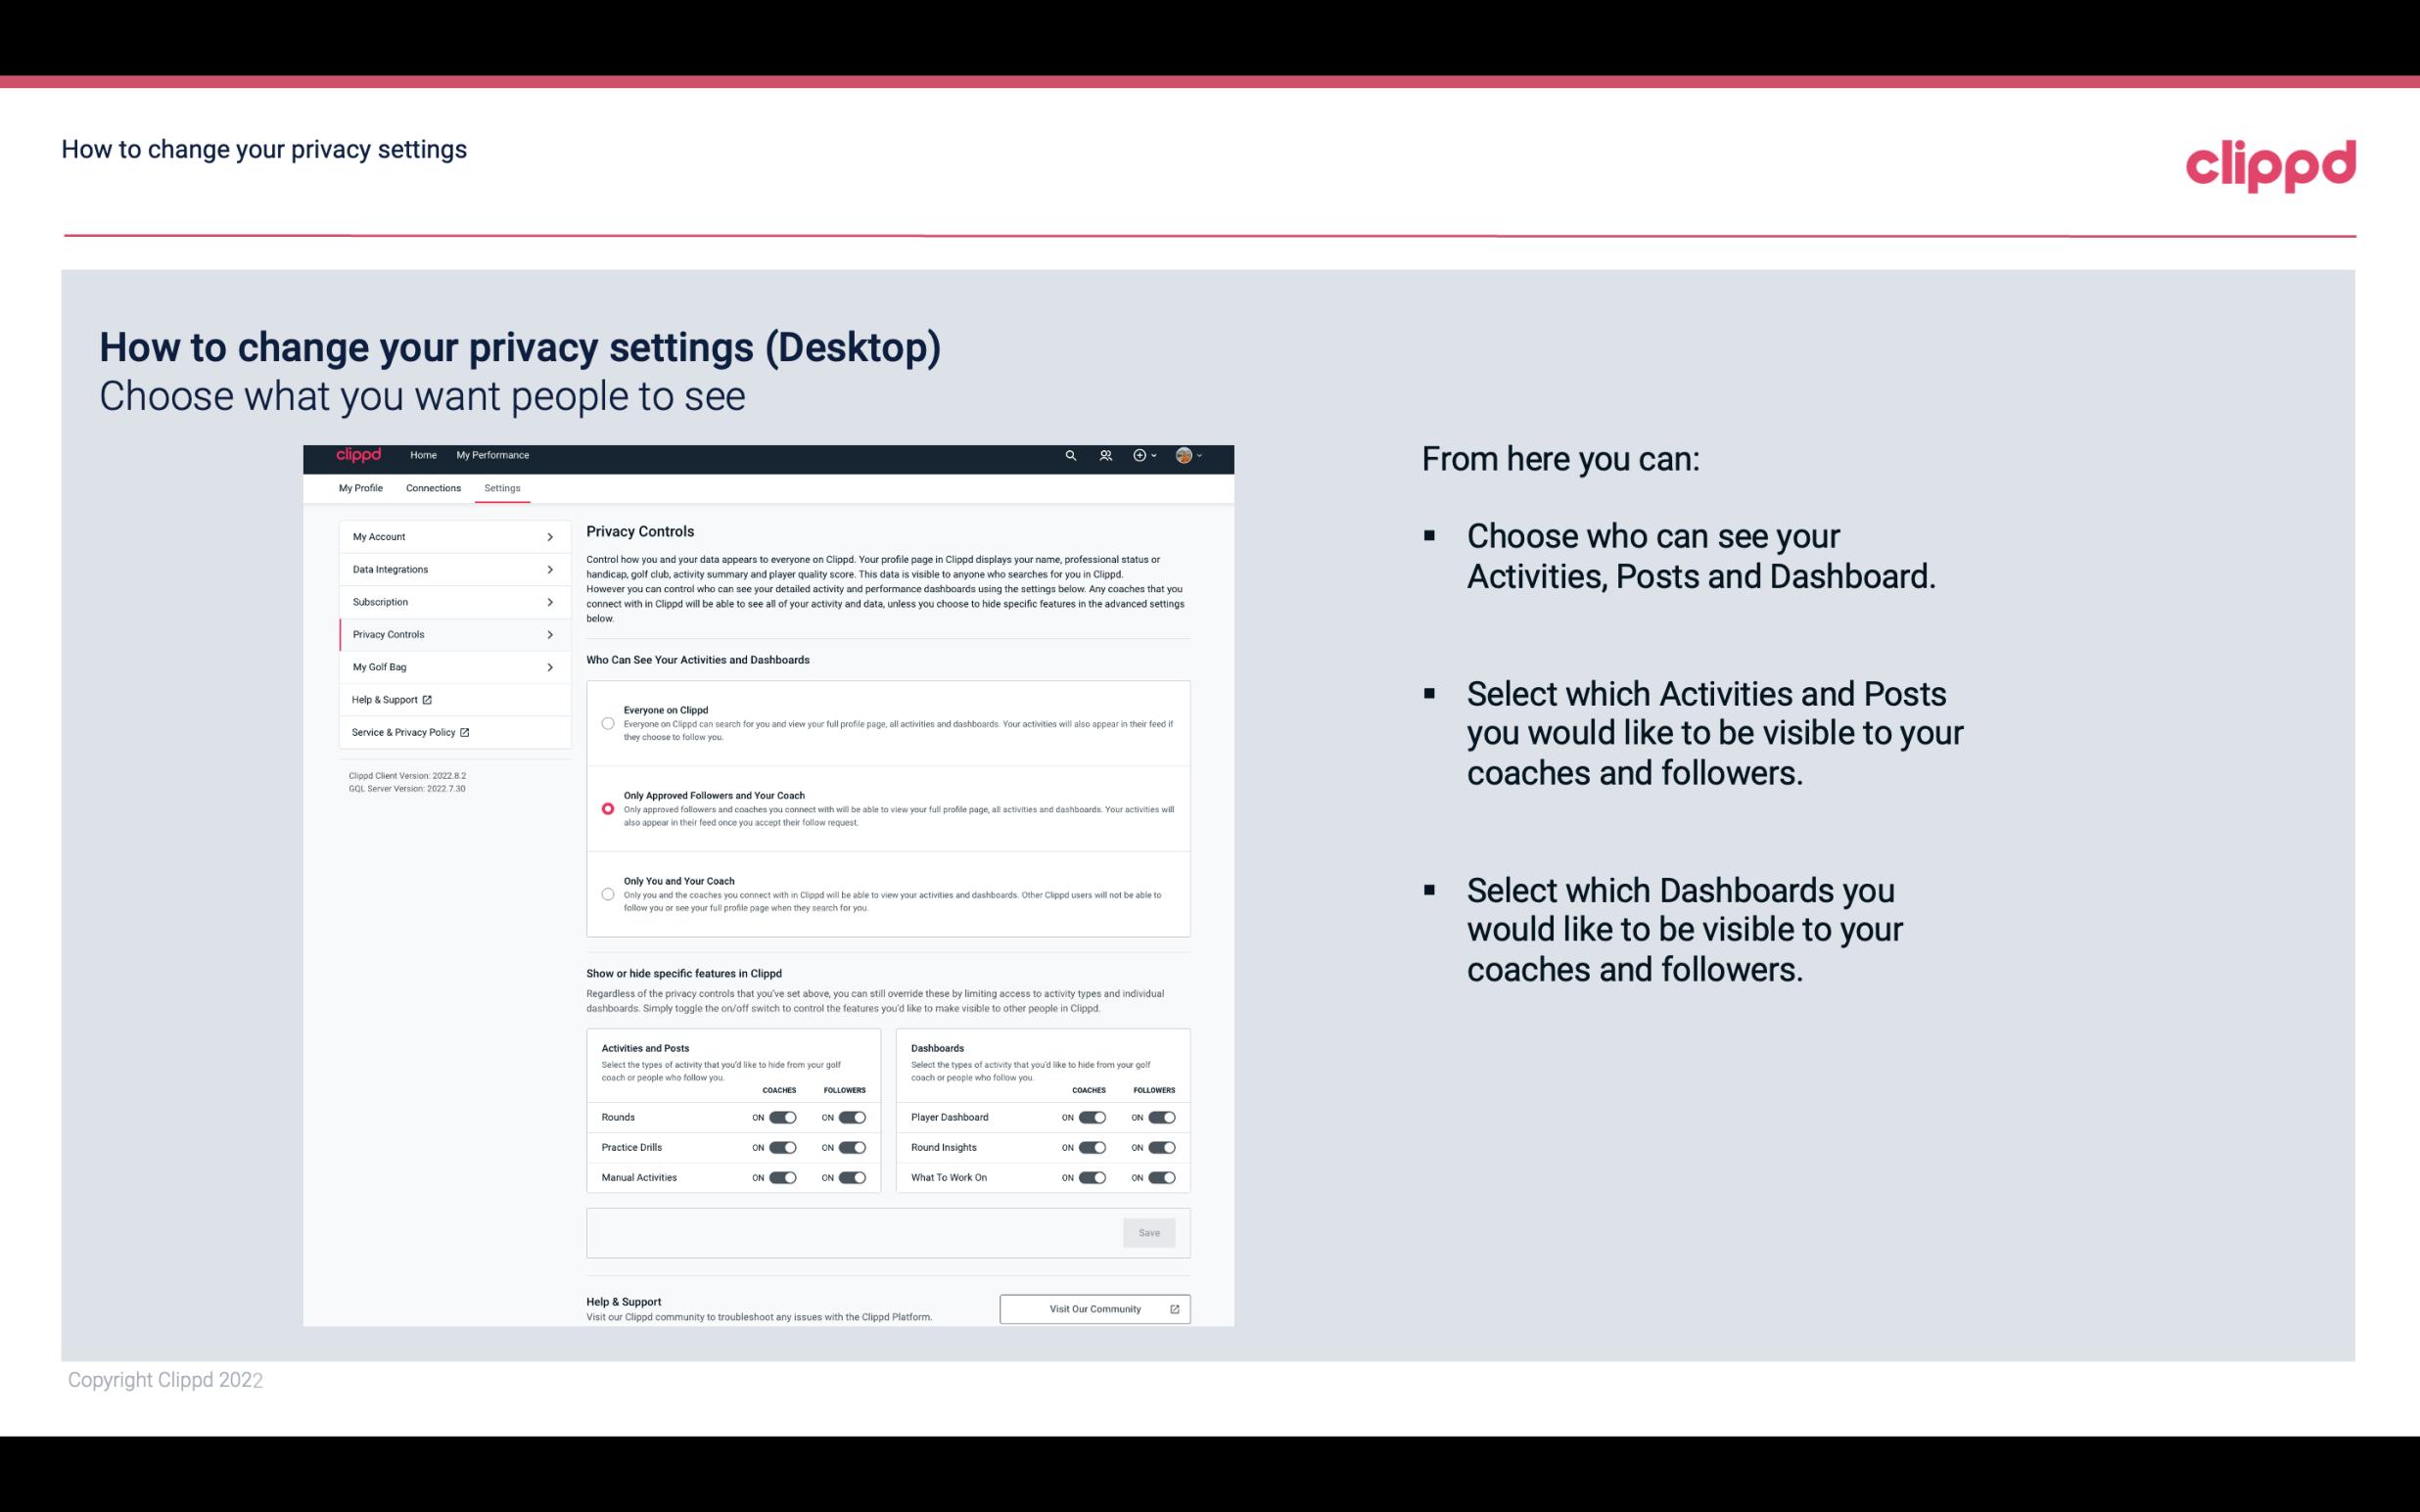Click the My Performance menu item

coord(493,455)
